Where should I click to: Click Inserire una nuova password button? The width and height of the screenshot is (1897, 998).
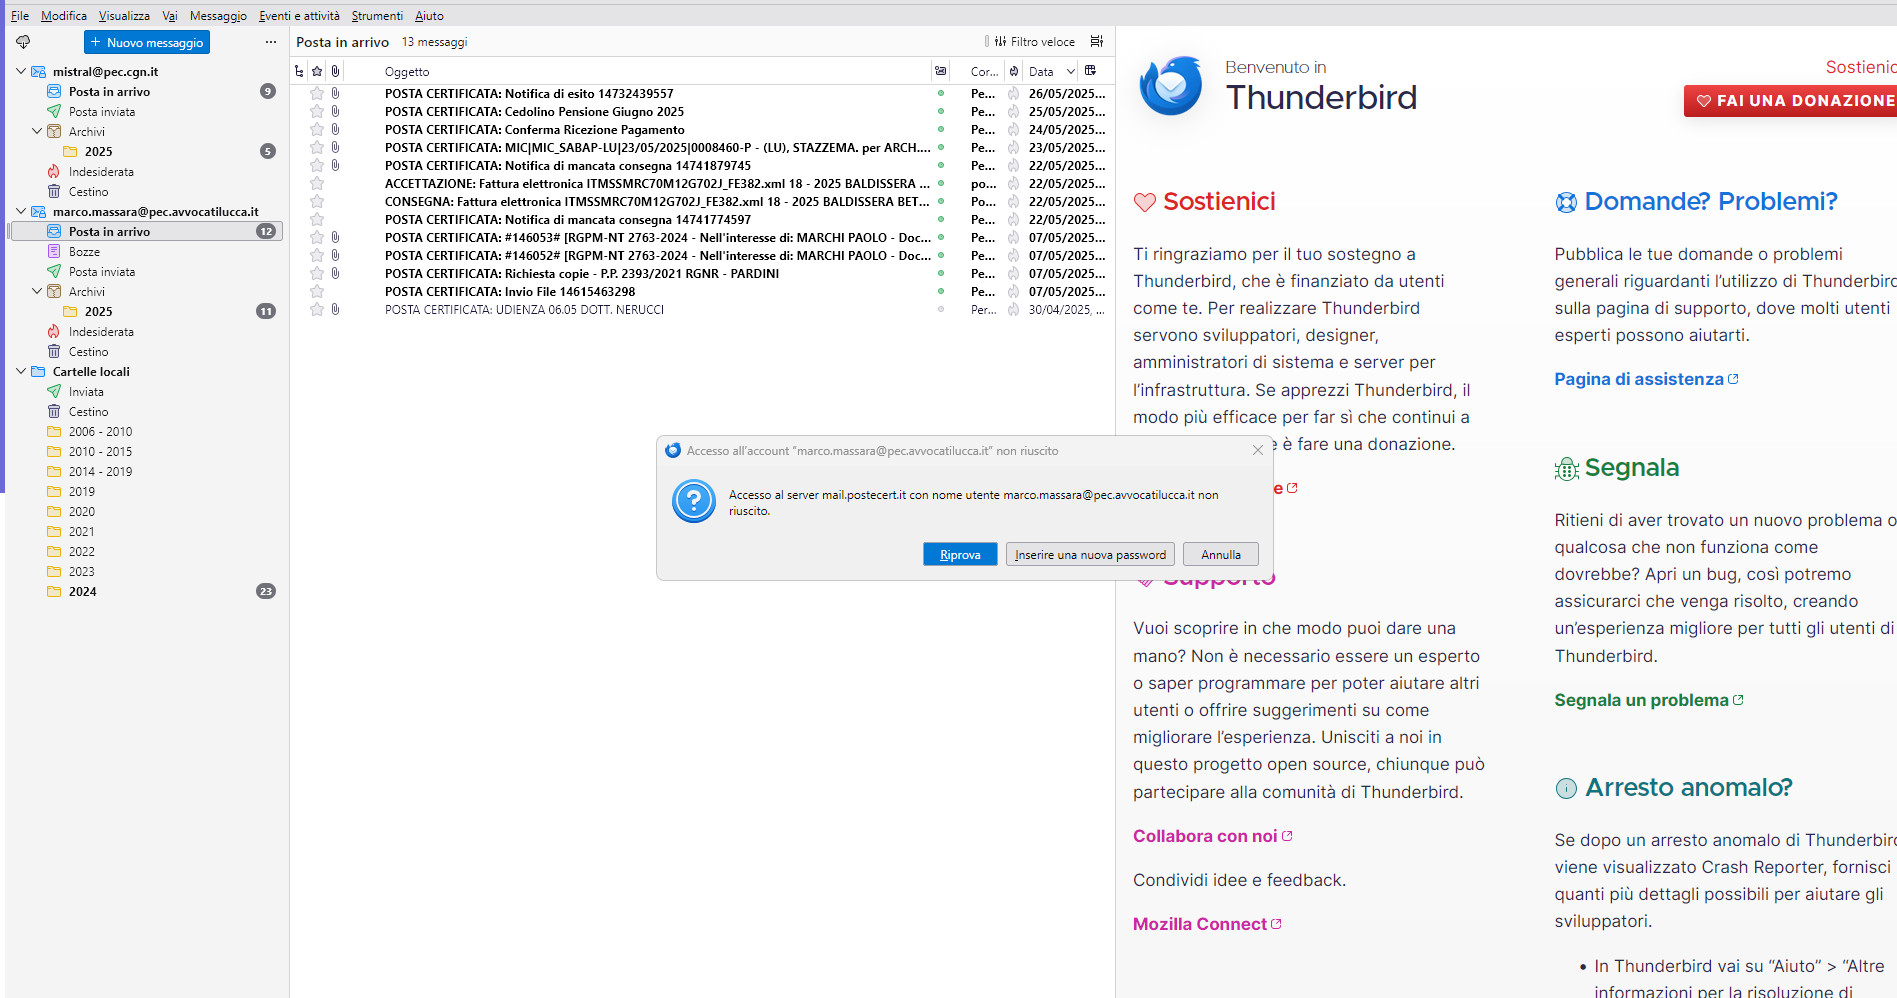tap(1090, 555)
